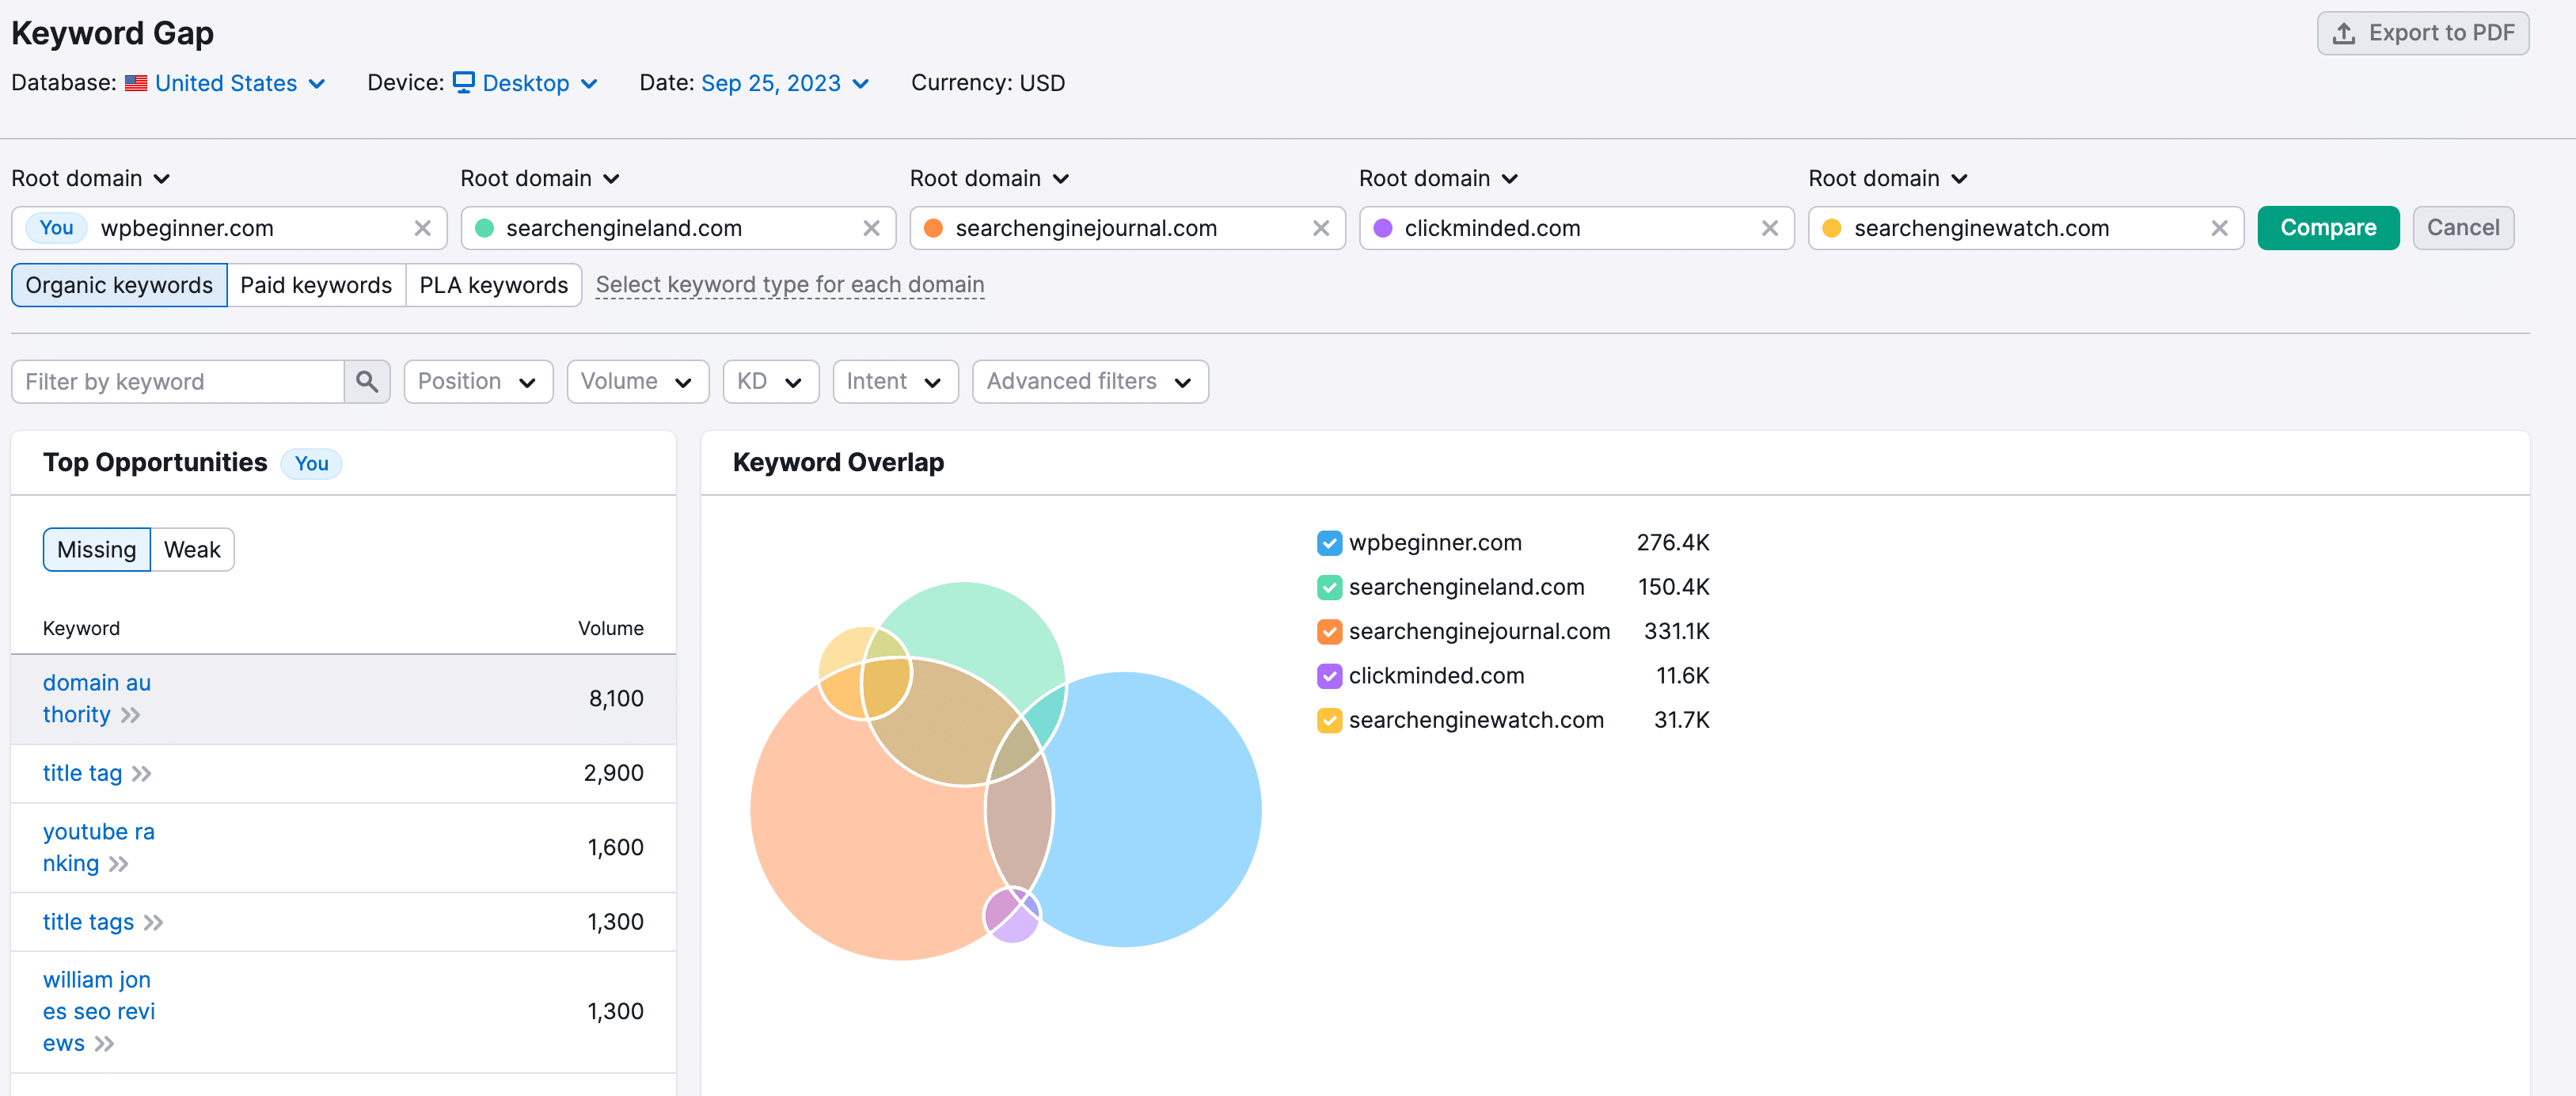Image resolution: width=2576 pixels, height=1096 pixels.
Task: Click the double-arrow icon next to youtube ranking
Action: click(119, 864)
